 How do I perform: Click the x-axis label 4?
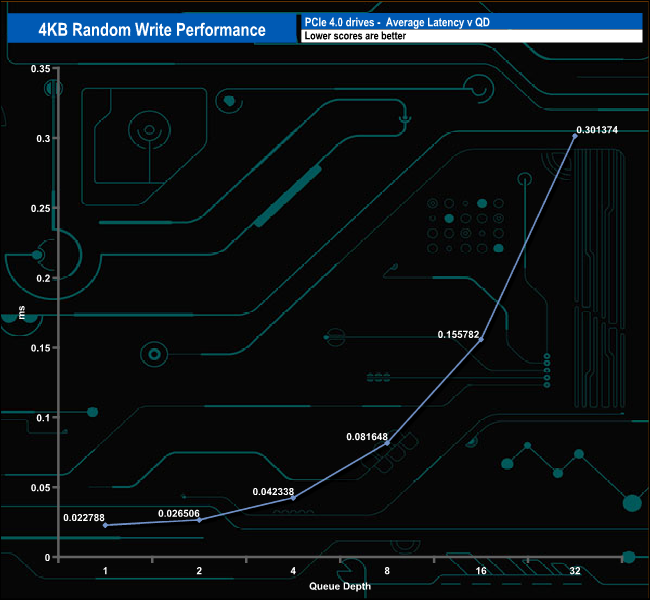tap(293, 571)
